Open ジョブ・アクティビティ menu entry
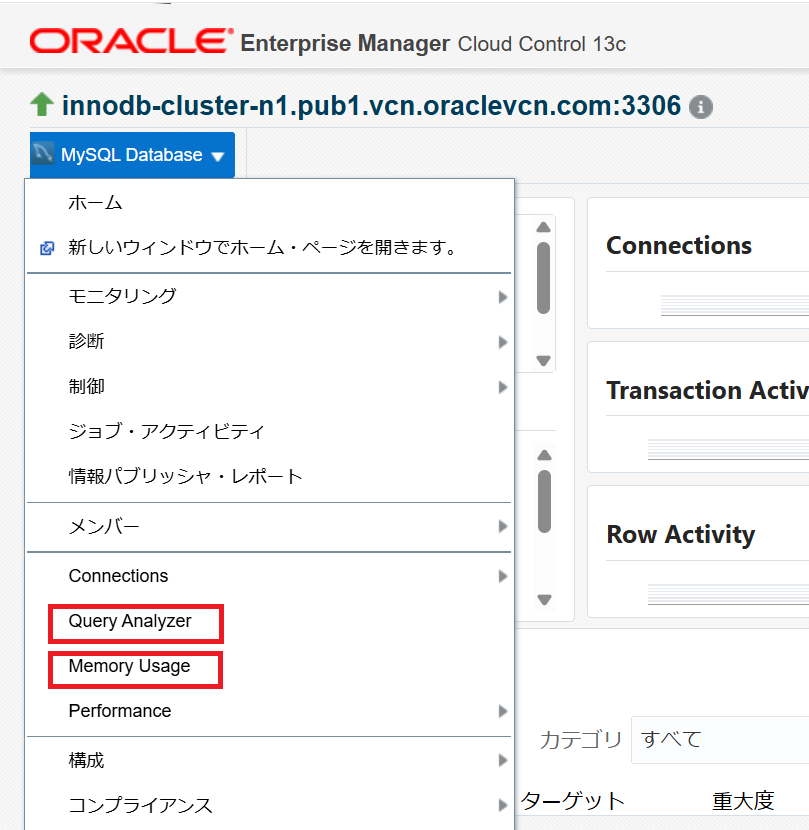 click(x=166, y=431)
